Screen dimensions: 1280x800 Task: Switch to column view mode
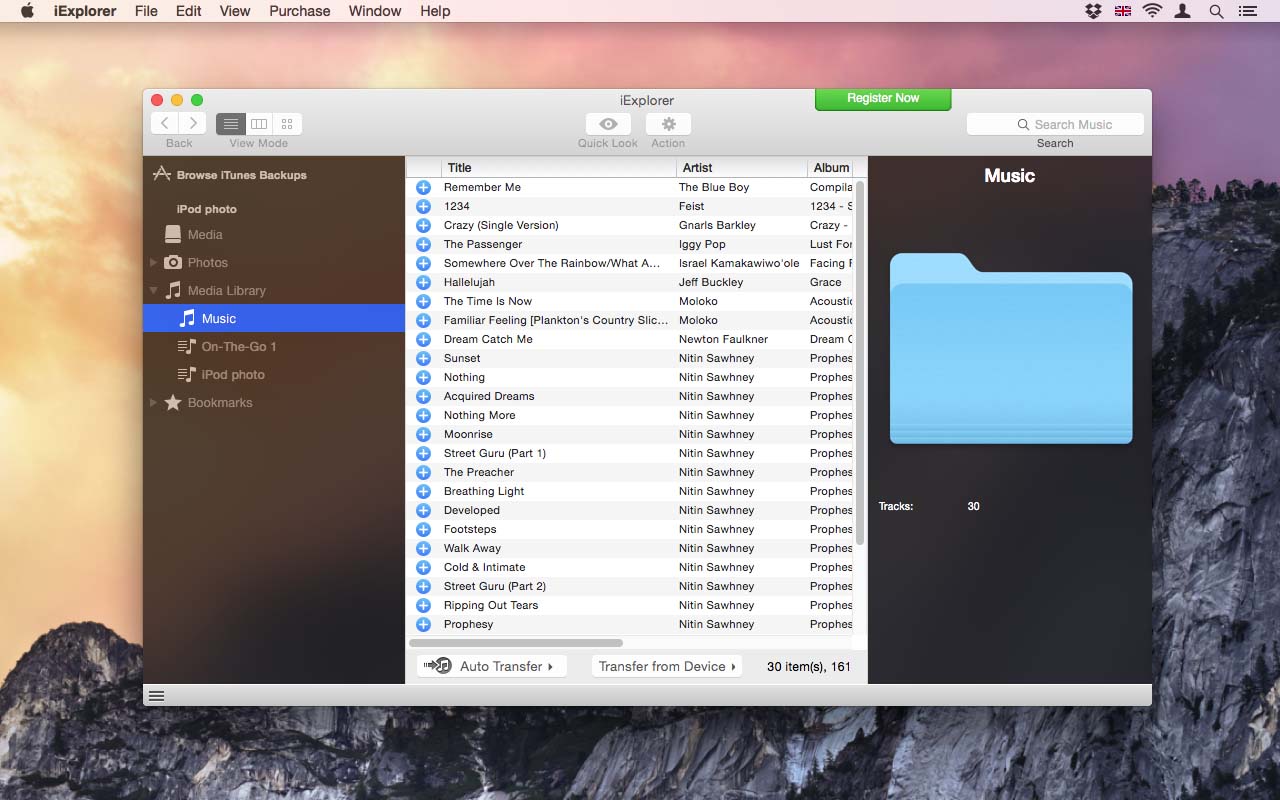click(259, 124)
